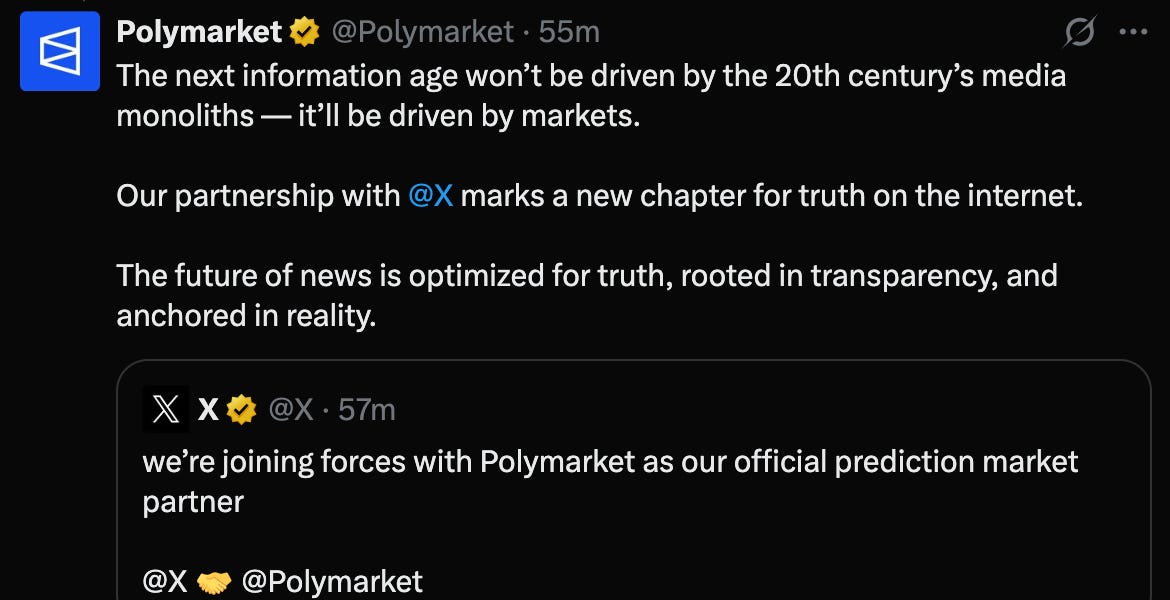Open the 57m timestamp of quoted post
The height and width of the screenshot is (600, 1170).
tap(366, 410)
